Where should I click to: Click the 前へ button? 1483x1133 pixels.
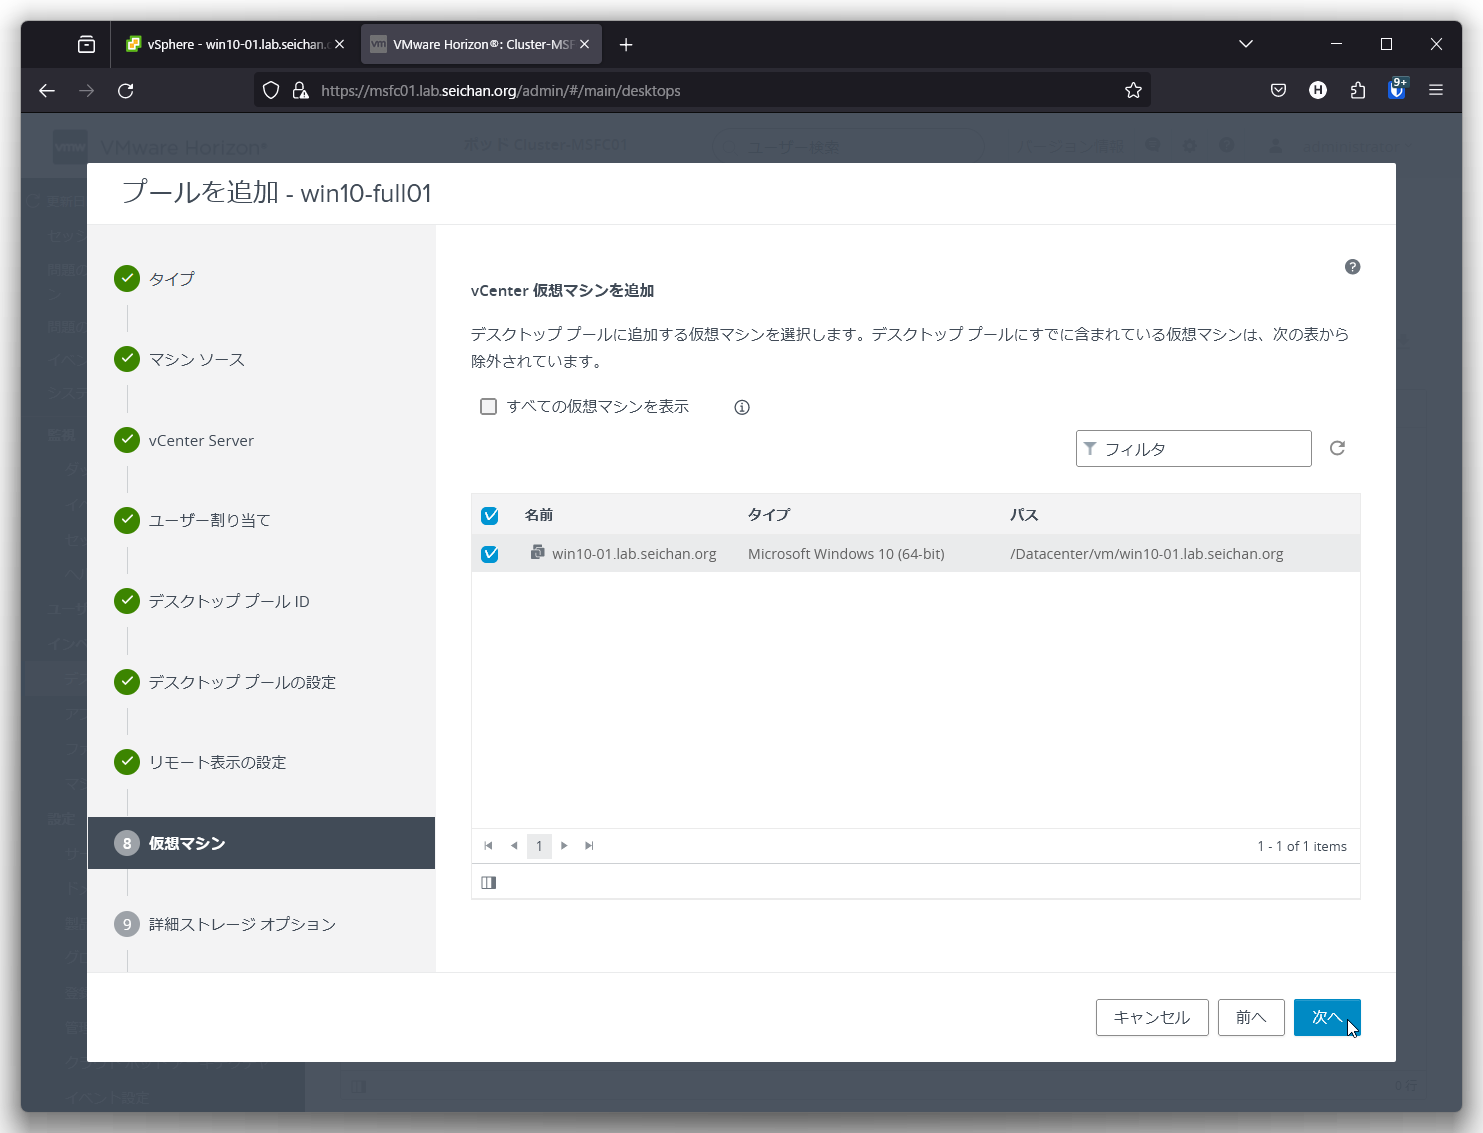pos(1251,1017)
